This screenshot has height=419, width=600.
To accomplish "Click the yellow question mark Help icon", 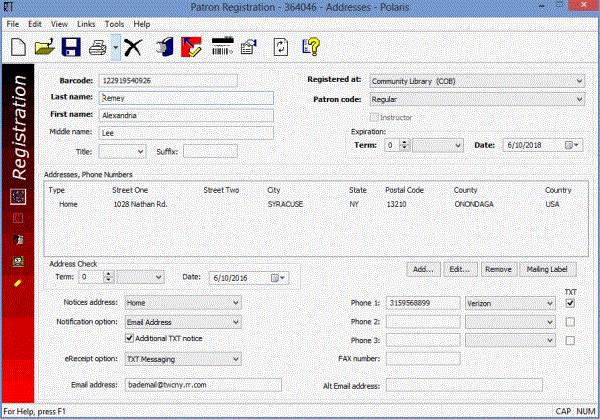I will [x=312, y=46].
